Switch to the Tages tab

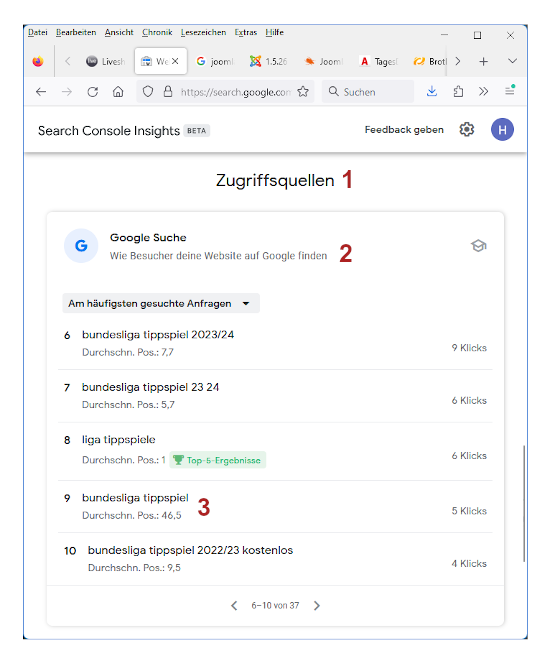[x=379, y=62]
